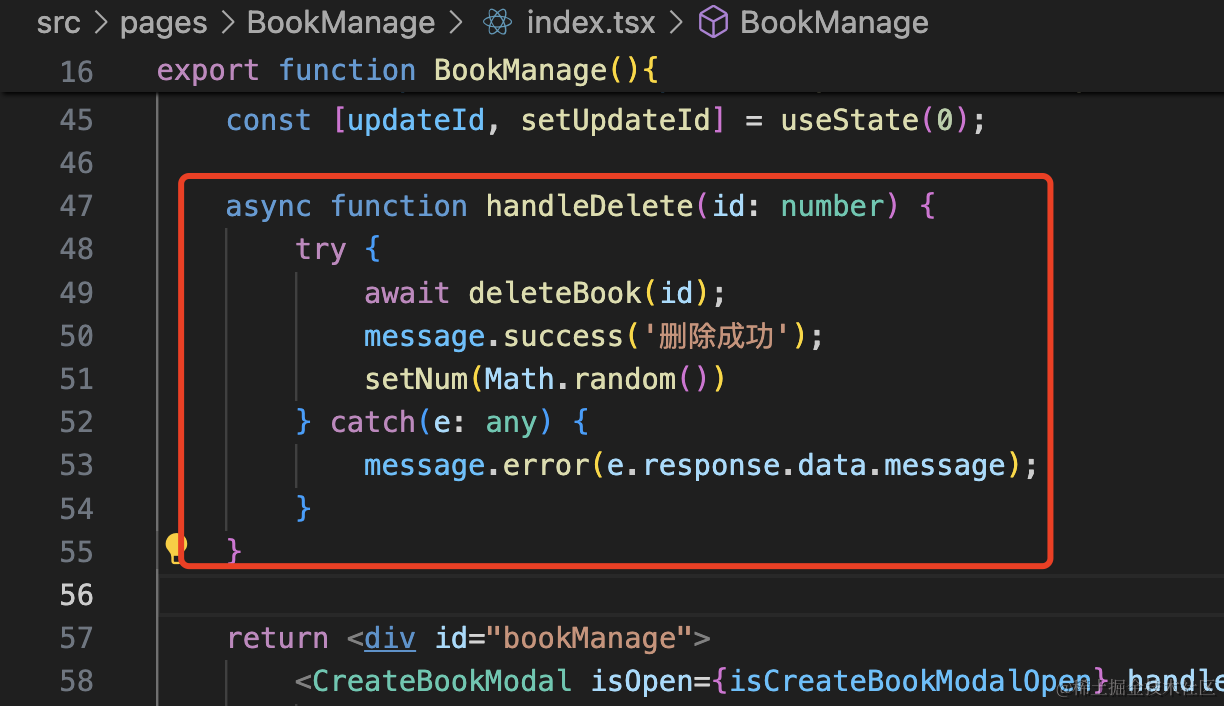Click the React file icon beside index.tsx
This screenshot has width=1224, height=706.
[495, 22]
